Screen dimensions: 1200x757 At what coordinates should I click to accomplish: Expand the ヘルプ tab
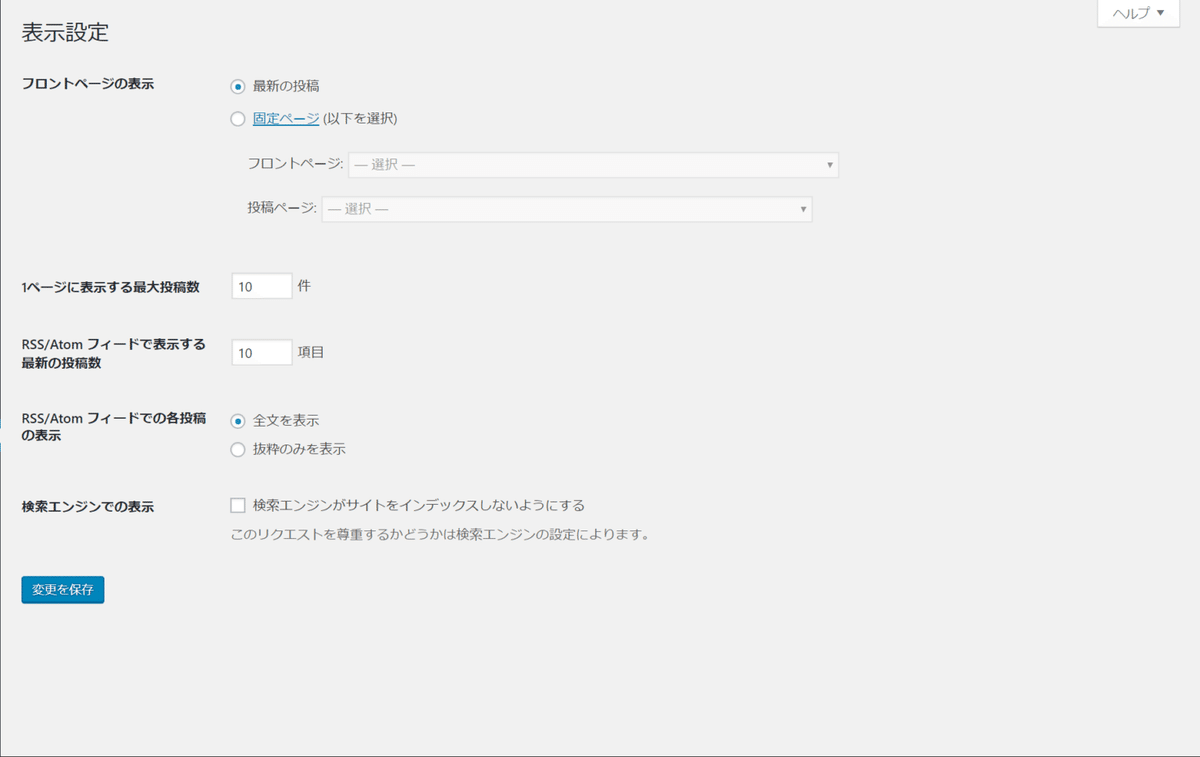pos(1138,13)
